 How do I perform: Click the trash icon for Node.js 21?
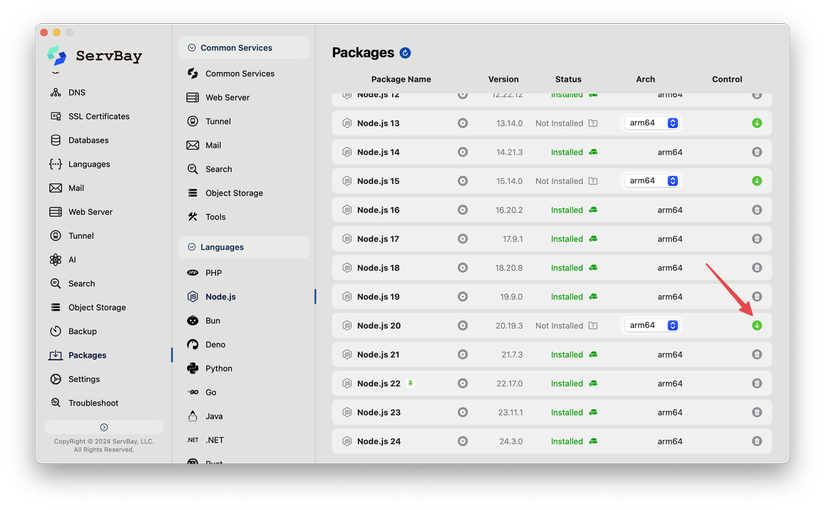point(757,355)
